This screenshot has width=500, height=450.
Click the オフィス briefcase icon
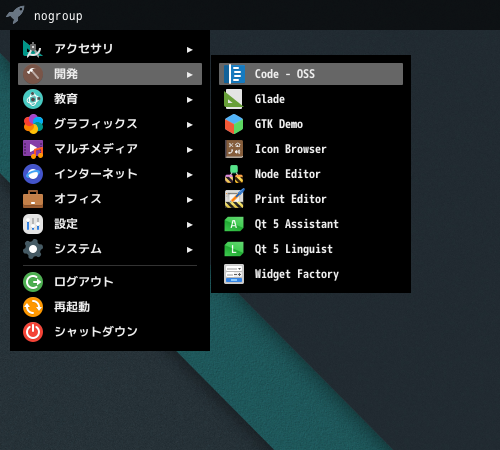click(x=33, y=199)
